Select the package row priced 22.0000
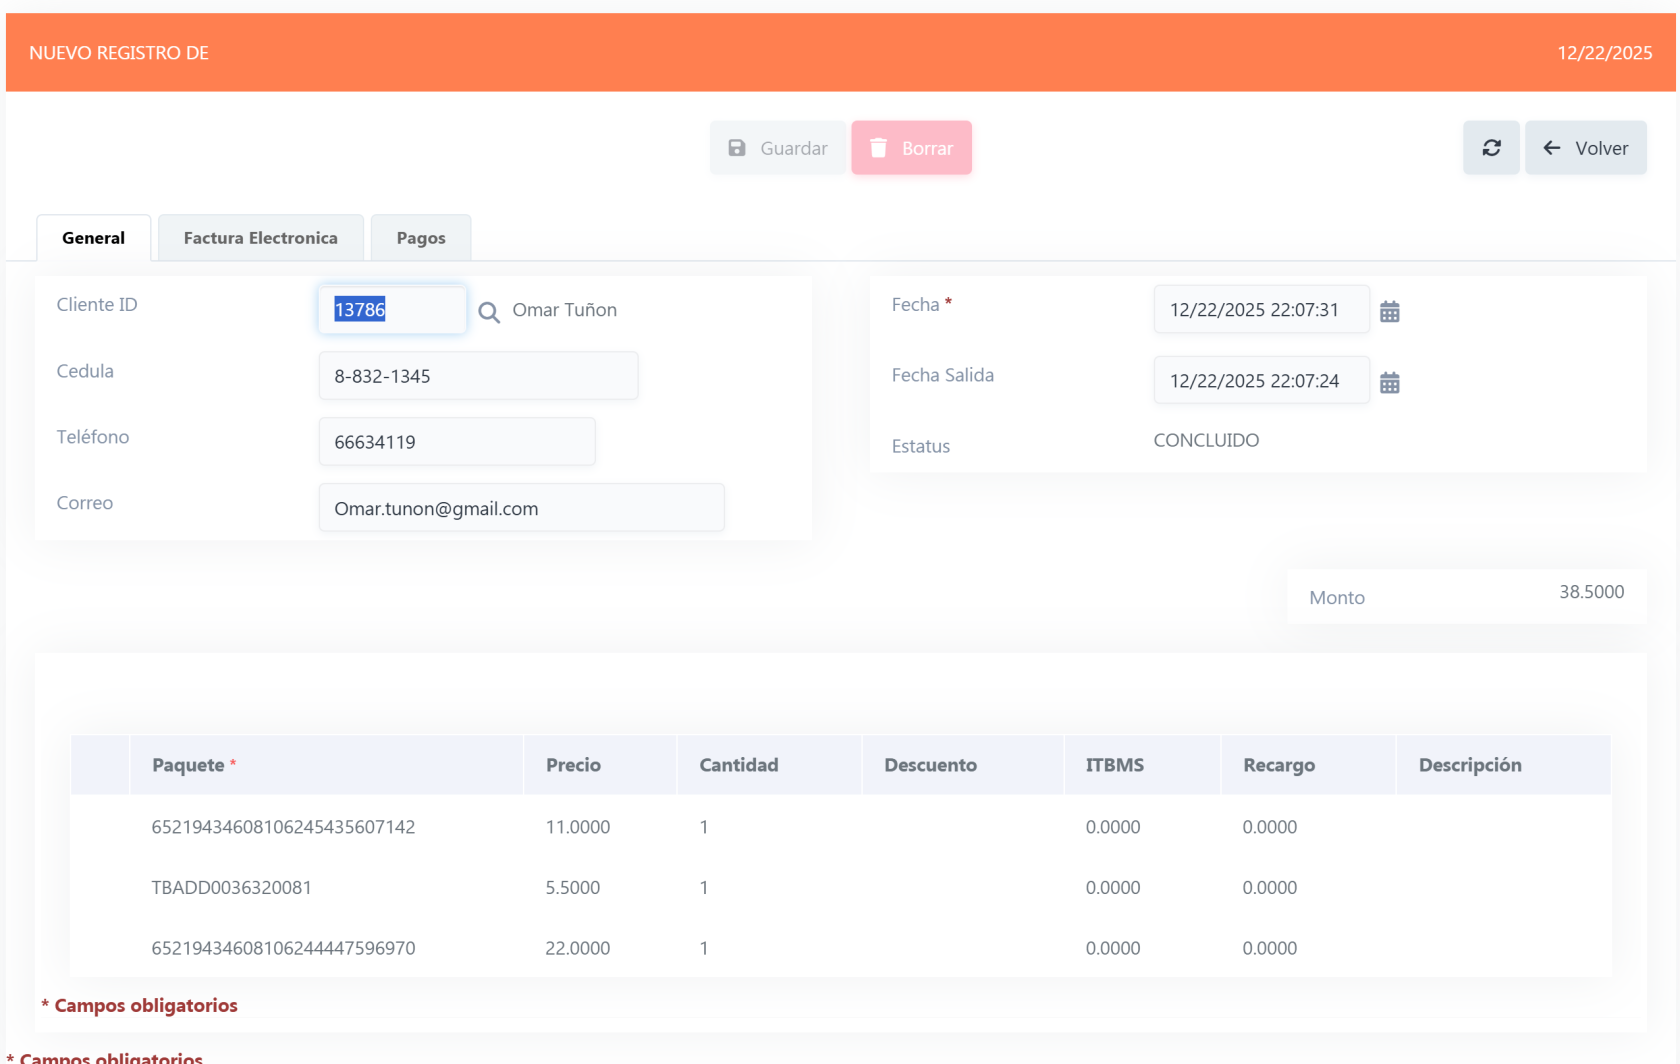 click(283, 948)
